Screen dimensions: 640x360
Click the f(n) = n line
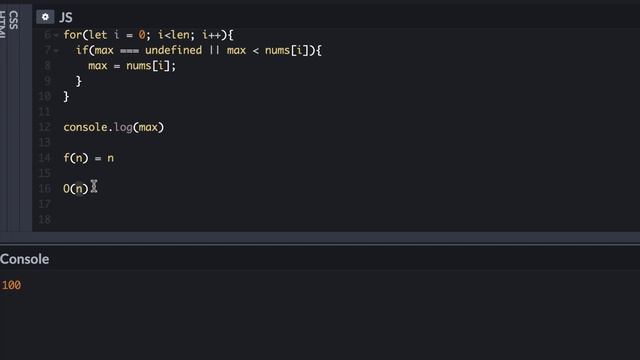click(x=89, y=158)
